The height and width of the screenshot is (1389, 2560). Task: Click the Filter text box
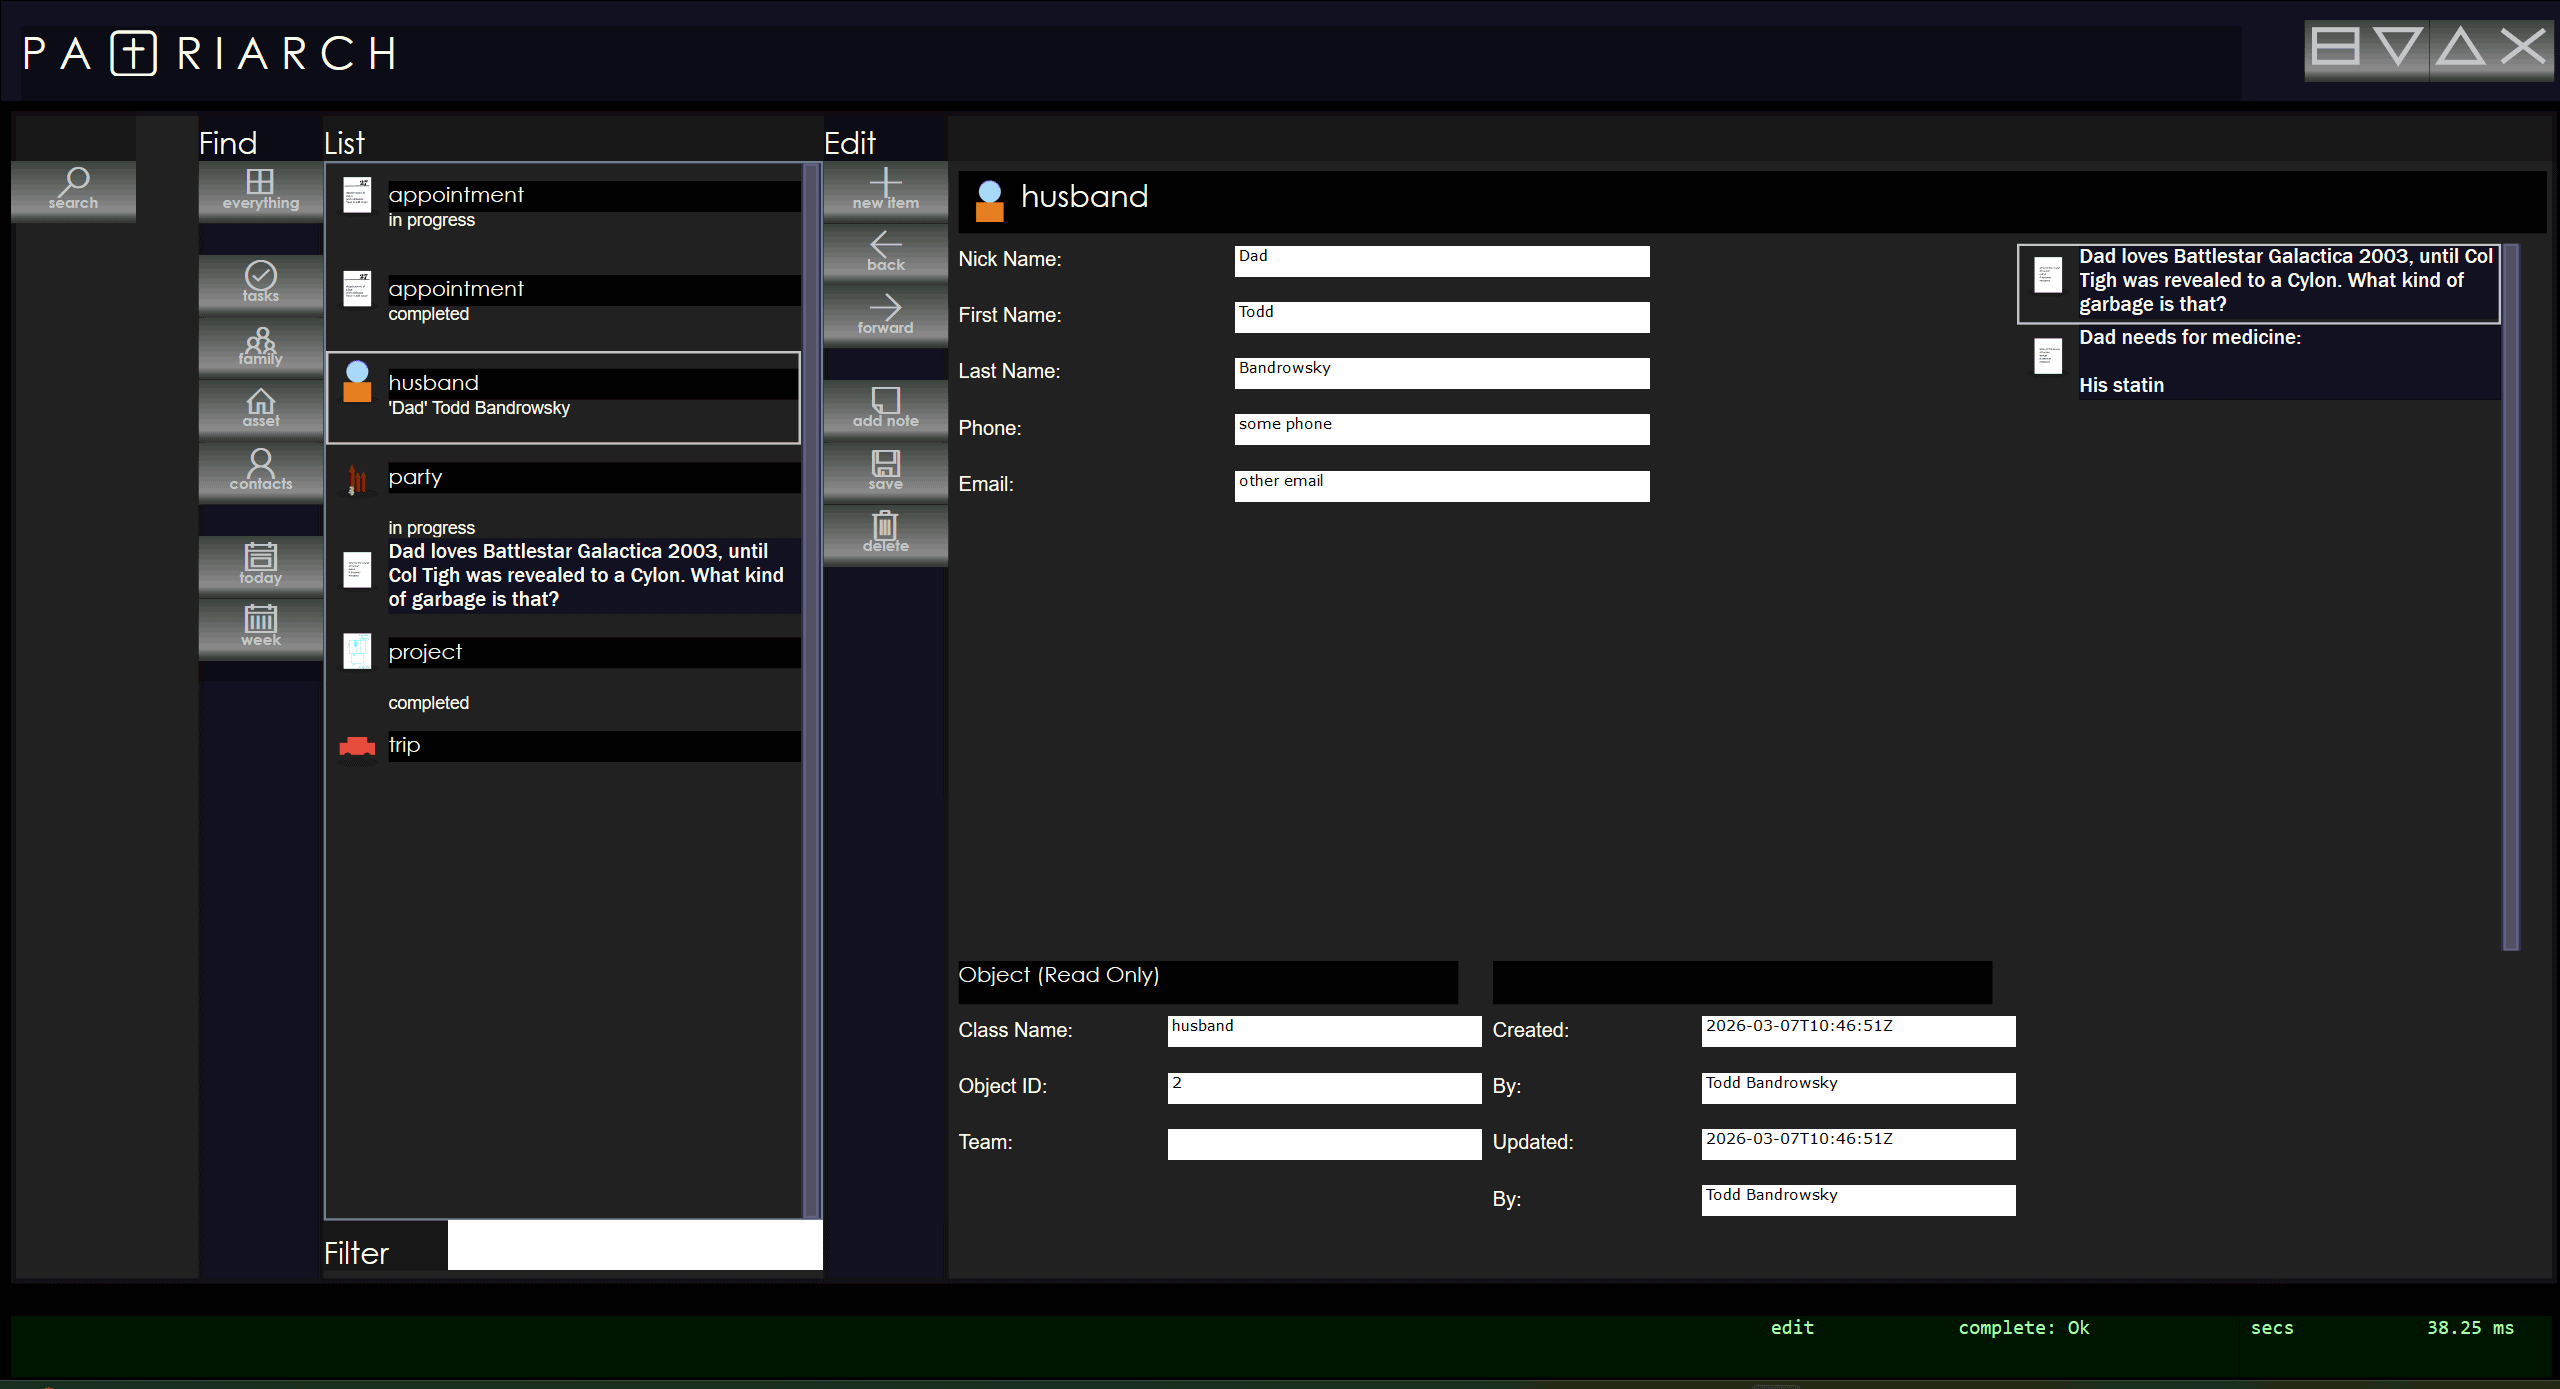pyautogui.click(x=634, y=1245)
